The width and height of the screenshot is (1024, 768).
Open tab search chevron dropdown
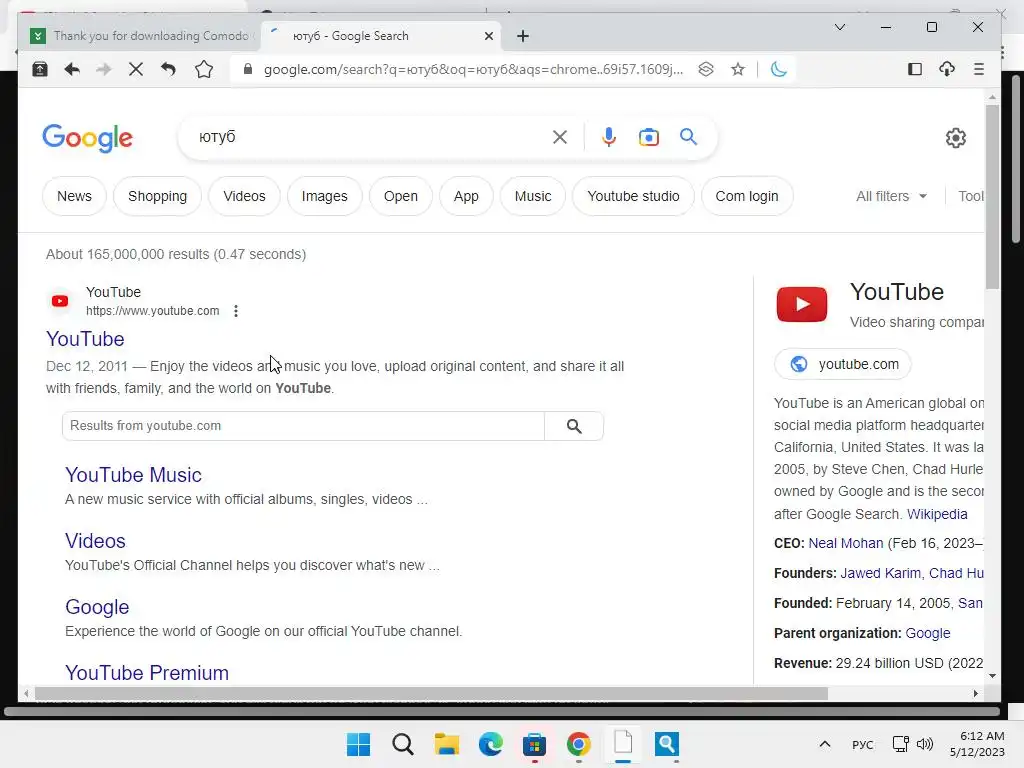click(x=840, y=27)
